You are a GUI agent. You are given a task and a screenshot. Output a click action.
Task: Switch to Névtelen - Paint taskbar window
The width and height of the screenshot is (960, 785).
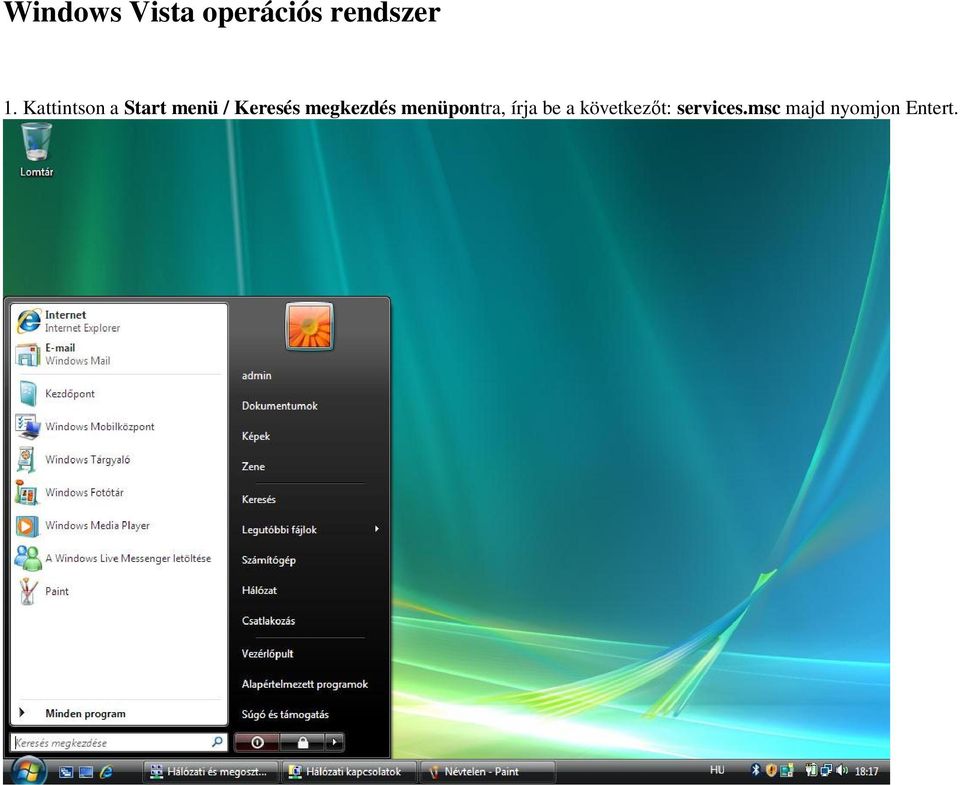tap(487, 772)
